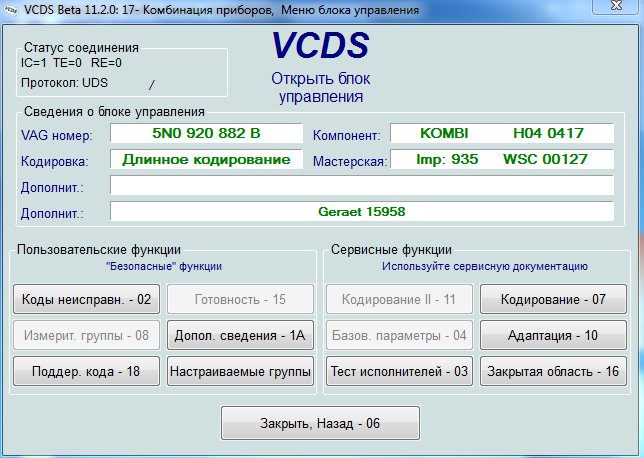Click 'Открыть блок управления' subtitle text

coord(320,87)
